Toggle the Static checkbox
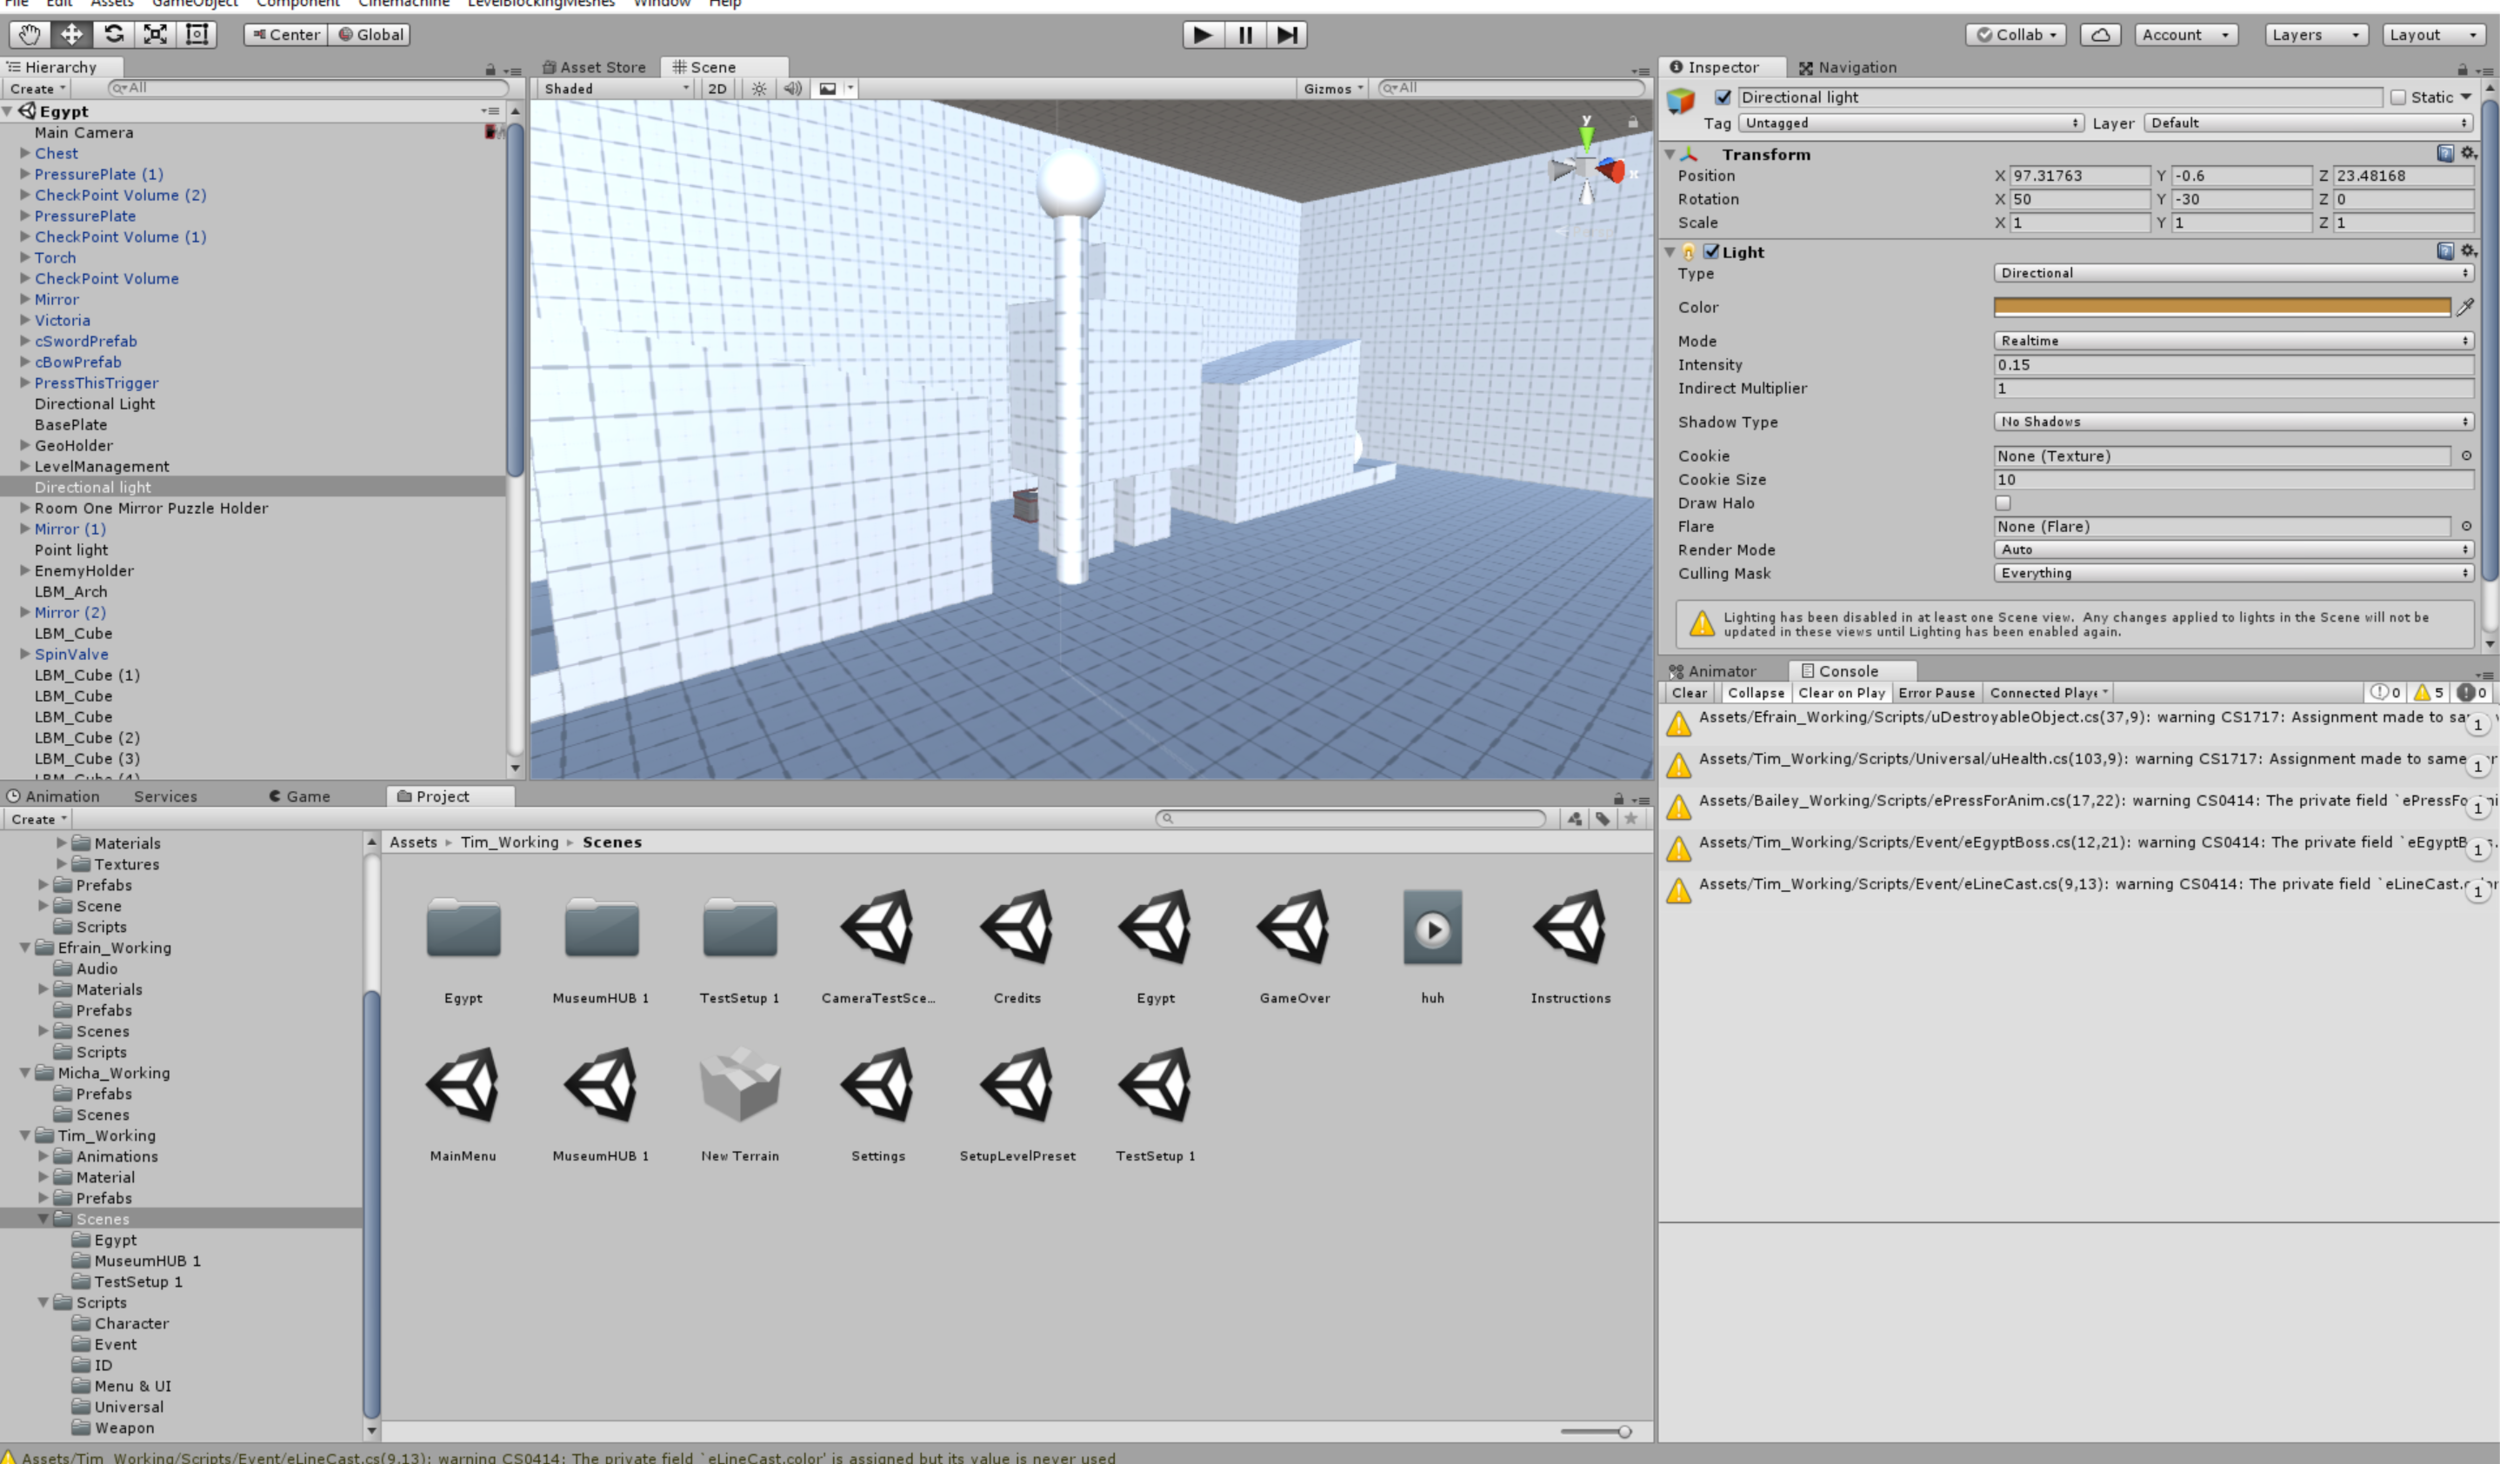This screenshot has height=1464, width=2500. [2398, 97]
